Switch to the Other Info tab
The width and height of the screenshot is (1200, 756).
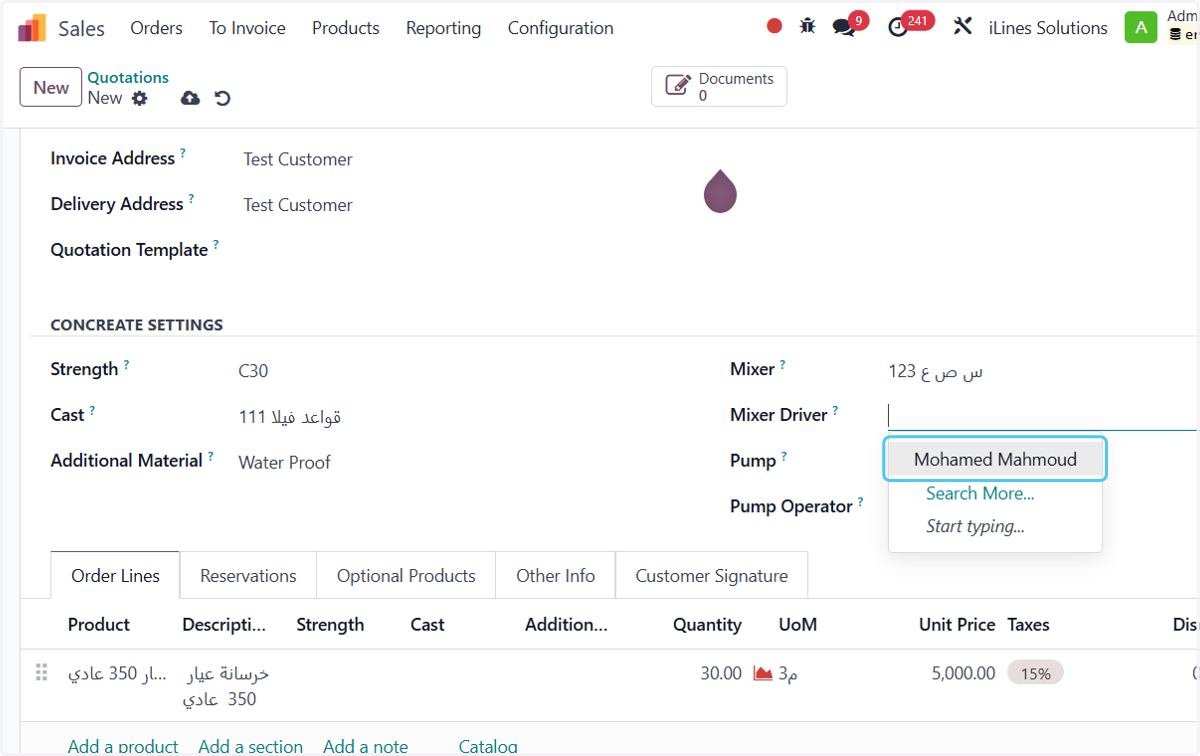(555, 576)
